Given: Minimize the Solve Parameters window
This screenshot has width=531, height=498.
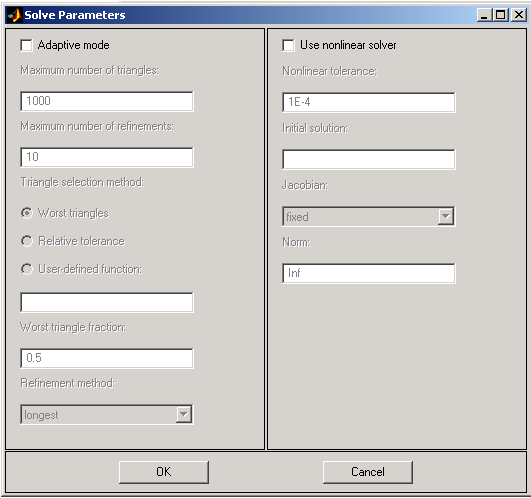Looking at the screenshot, I should click(484, 15).
